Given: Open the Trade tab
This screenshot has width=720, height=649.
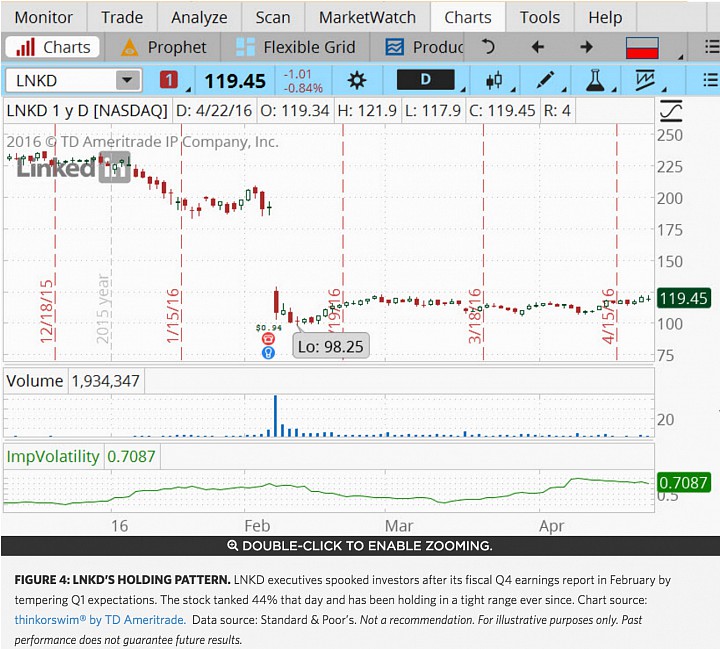Looking at the screenshot, I should (122, 17).
